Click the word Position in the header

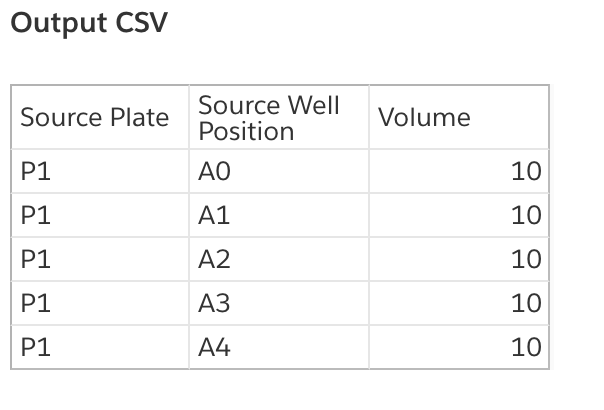coord(246,131)
